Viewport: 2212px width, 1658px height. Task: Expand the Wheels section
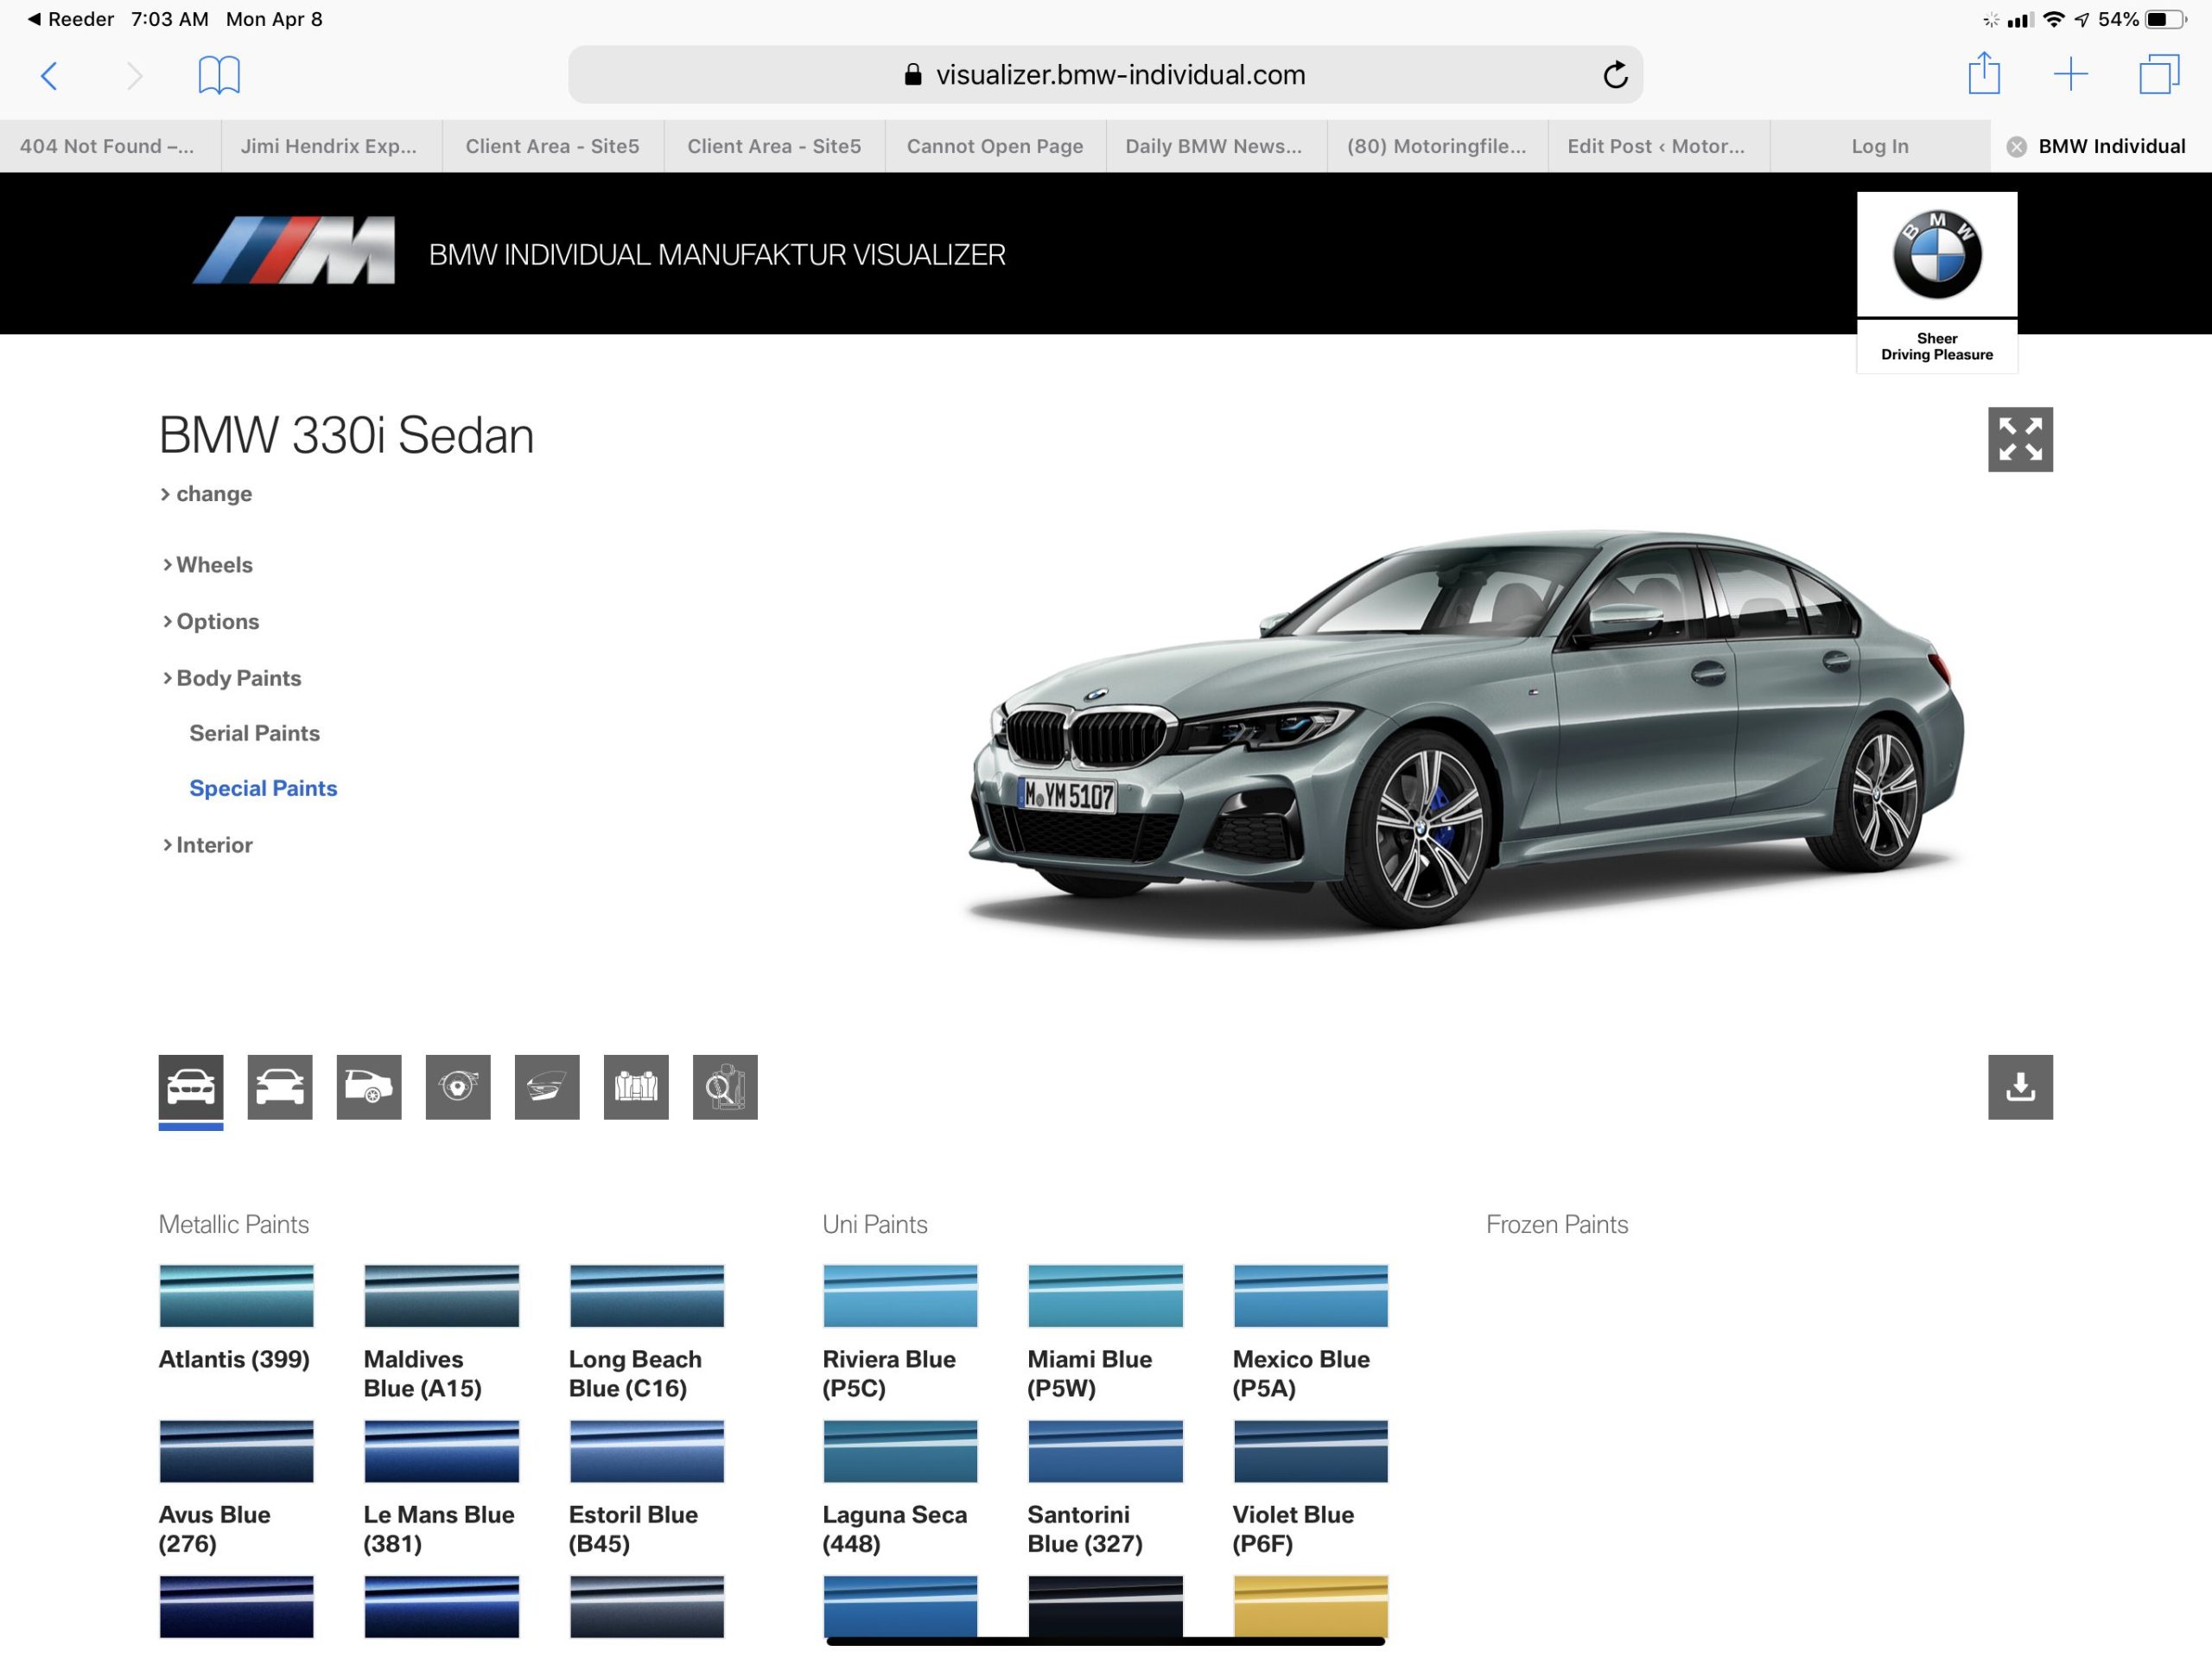coord(214,564)
